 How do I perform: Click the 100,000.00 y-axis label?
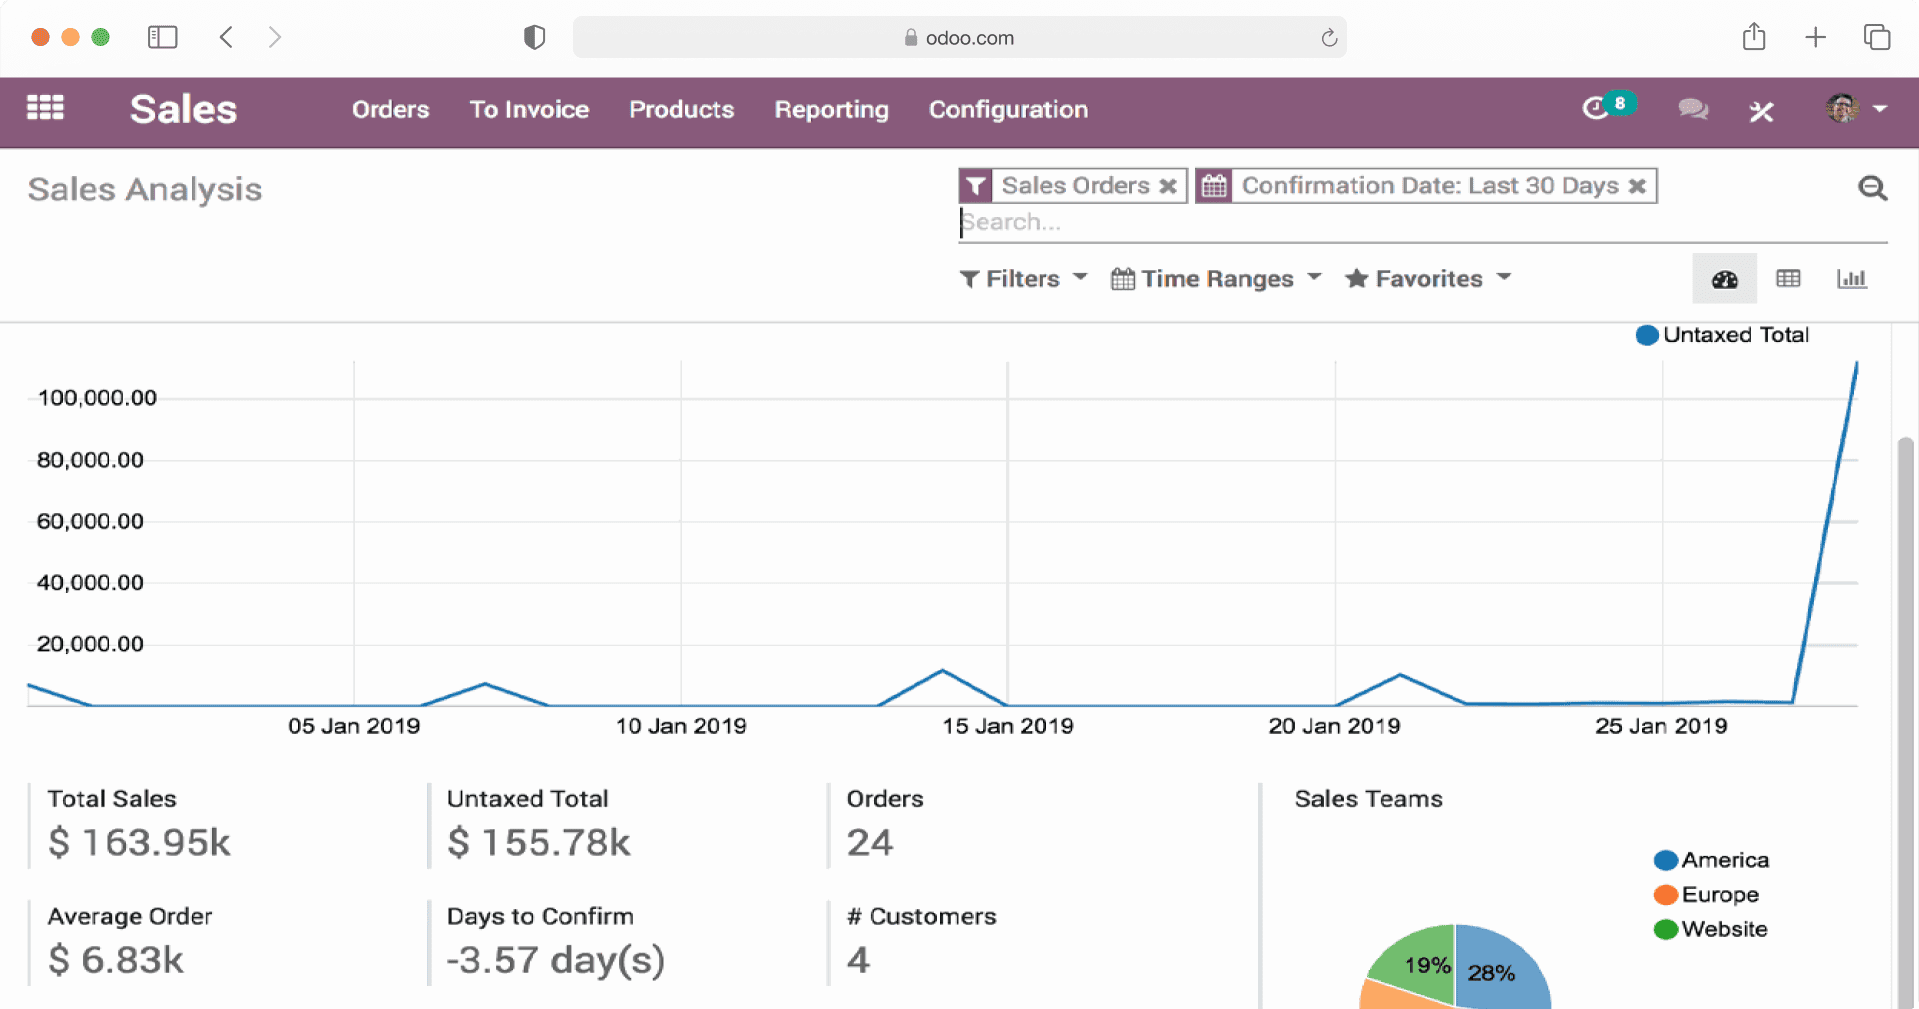point(97,398)
